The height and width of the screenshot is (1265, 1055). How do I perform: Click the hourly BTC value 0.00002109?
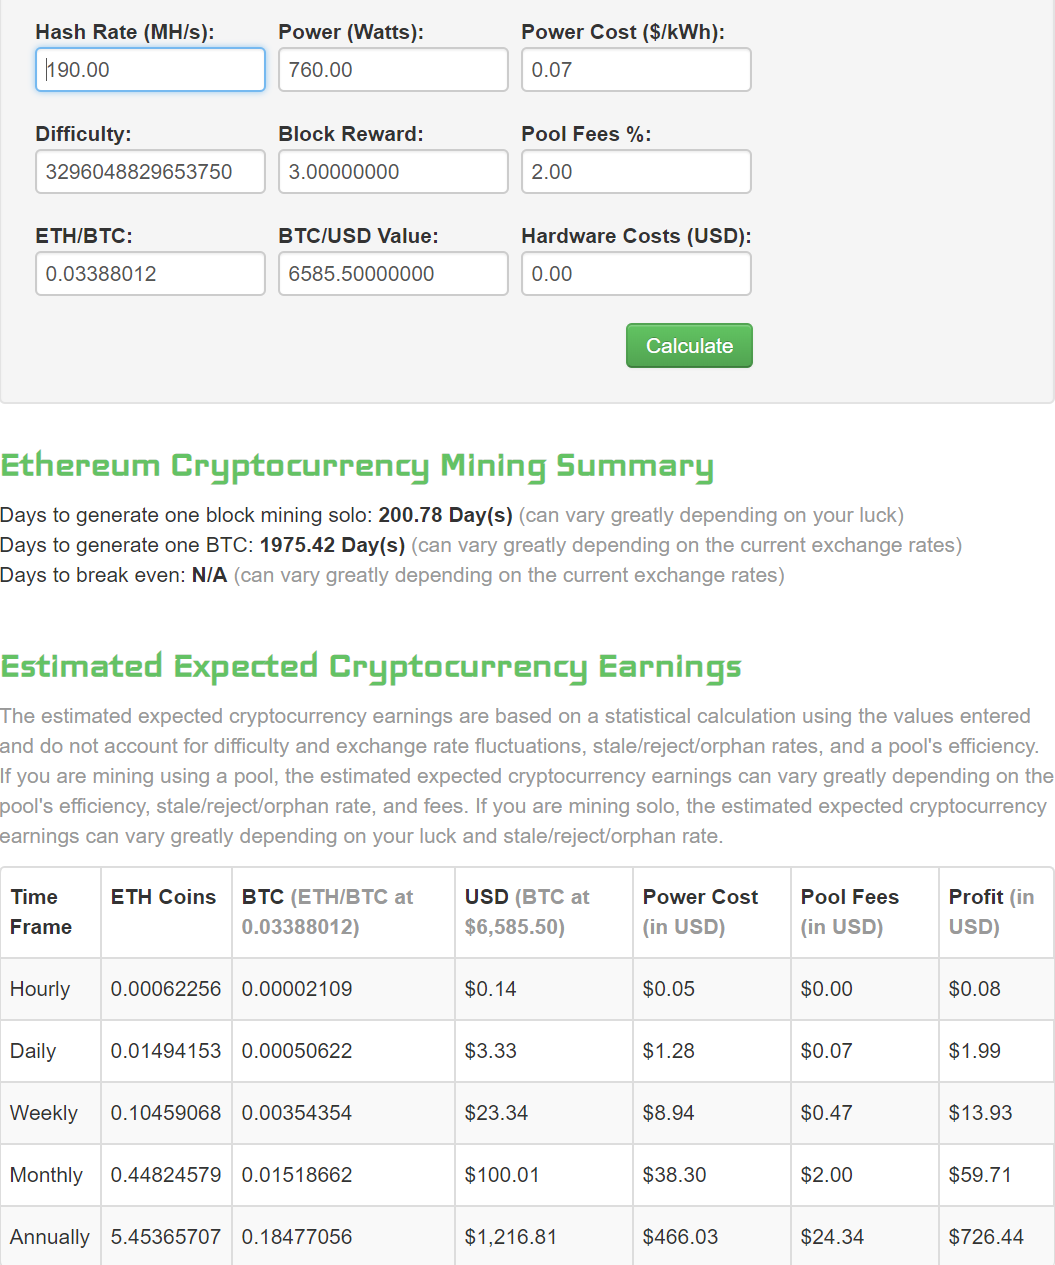297,989
